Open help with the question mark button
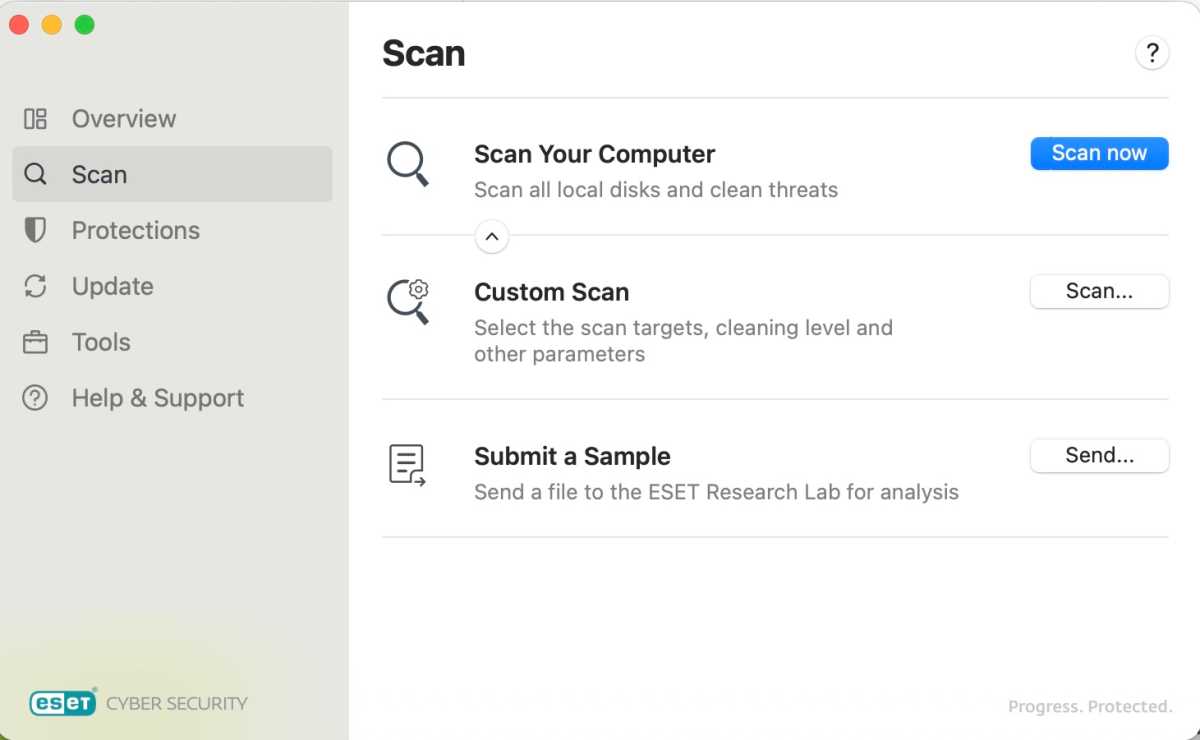Viewport: 1200px width, 740px height. (x=1152, y=53)
